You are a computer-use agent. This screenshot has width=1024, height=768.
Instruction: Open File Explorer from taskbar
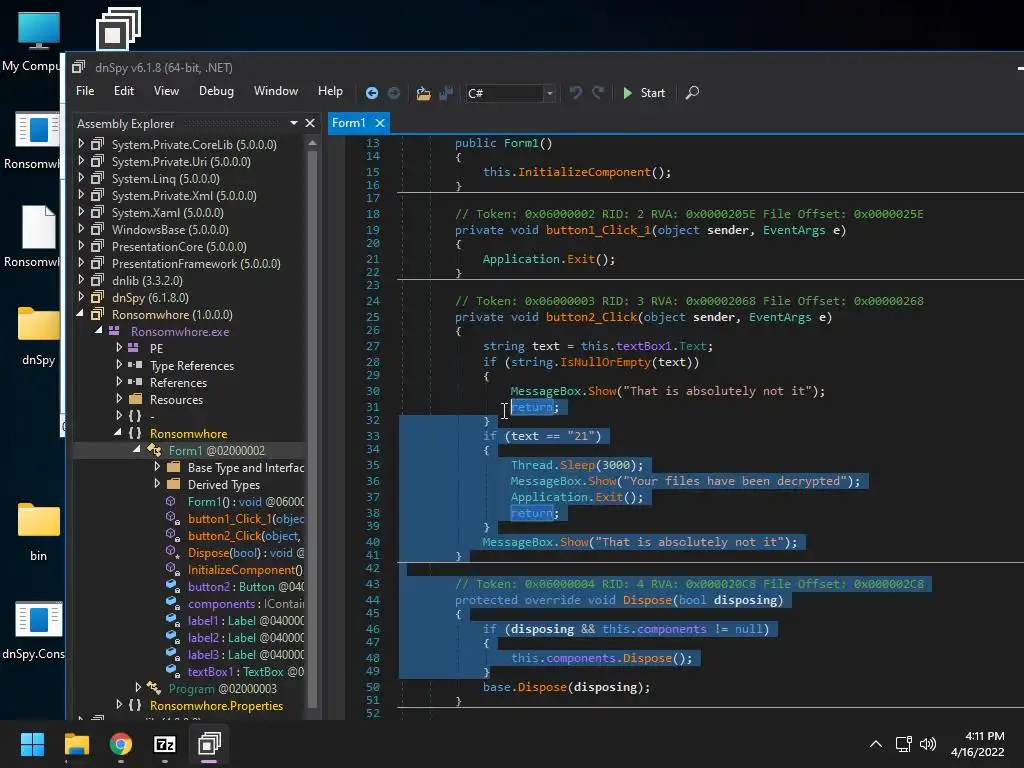[x=76, y=744]
